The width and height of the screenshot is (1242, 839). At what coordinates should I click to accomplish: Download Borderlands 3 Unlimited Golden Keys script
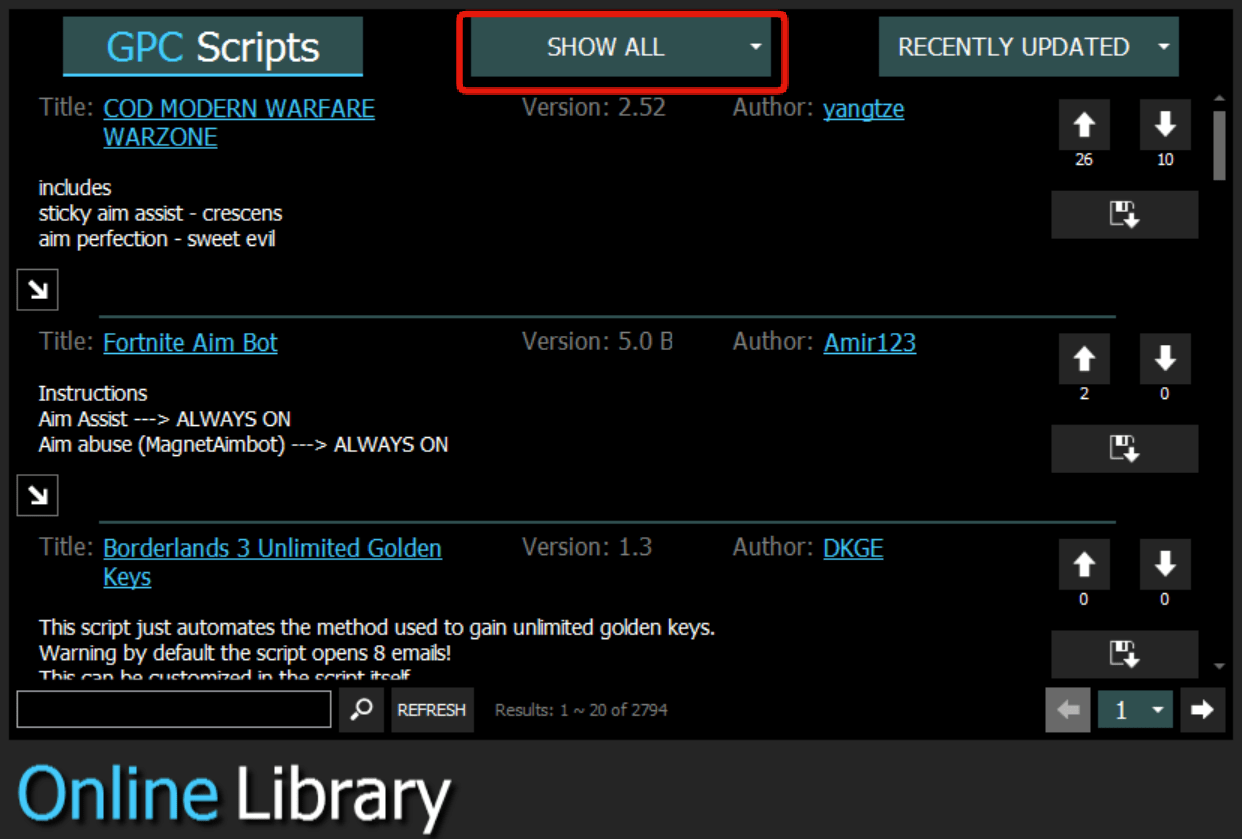(x=1125, y=655)
